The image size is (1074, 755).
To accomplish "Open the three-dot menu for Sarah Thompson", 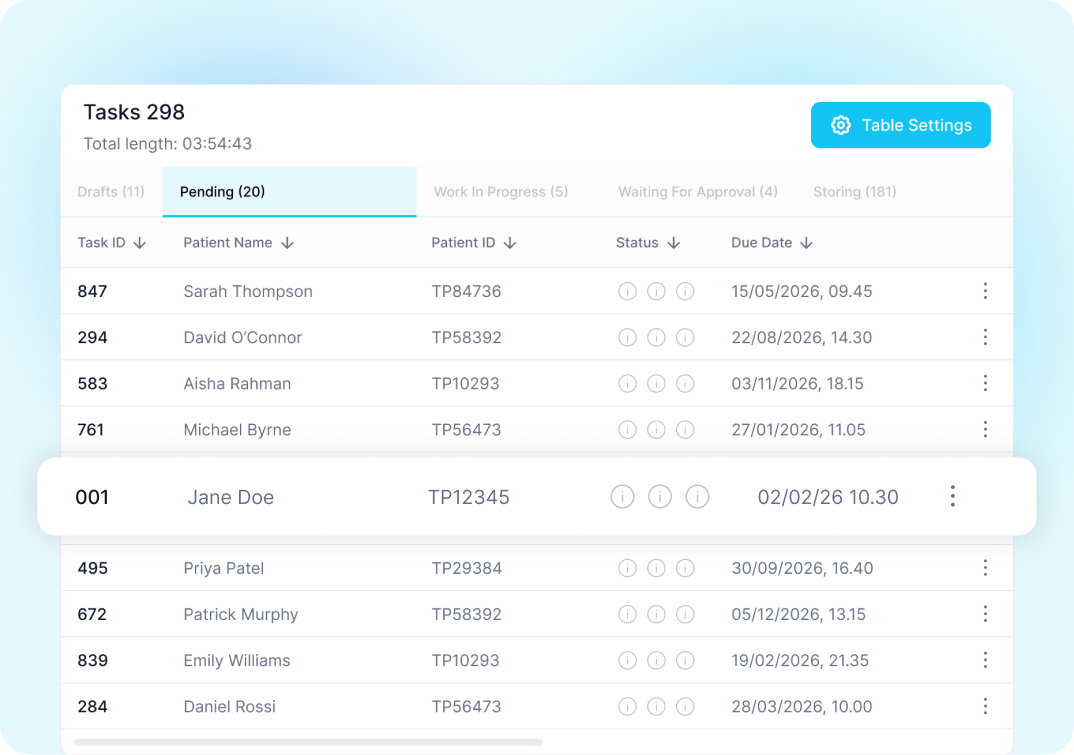I will (985, 291).
